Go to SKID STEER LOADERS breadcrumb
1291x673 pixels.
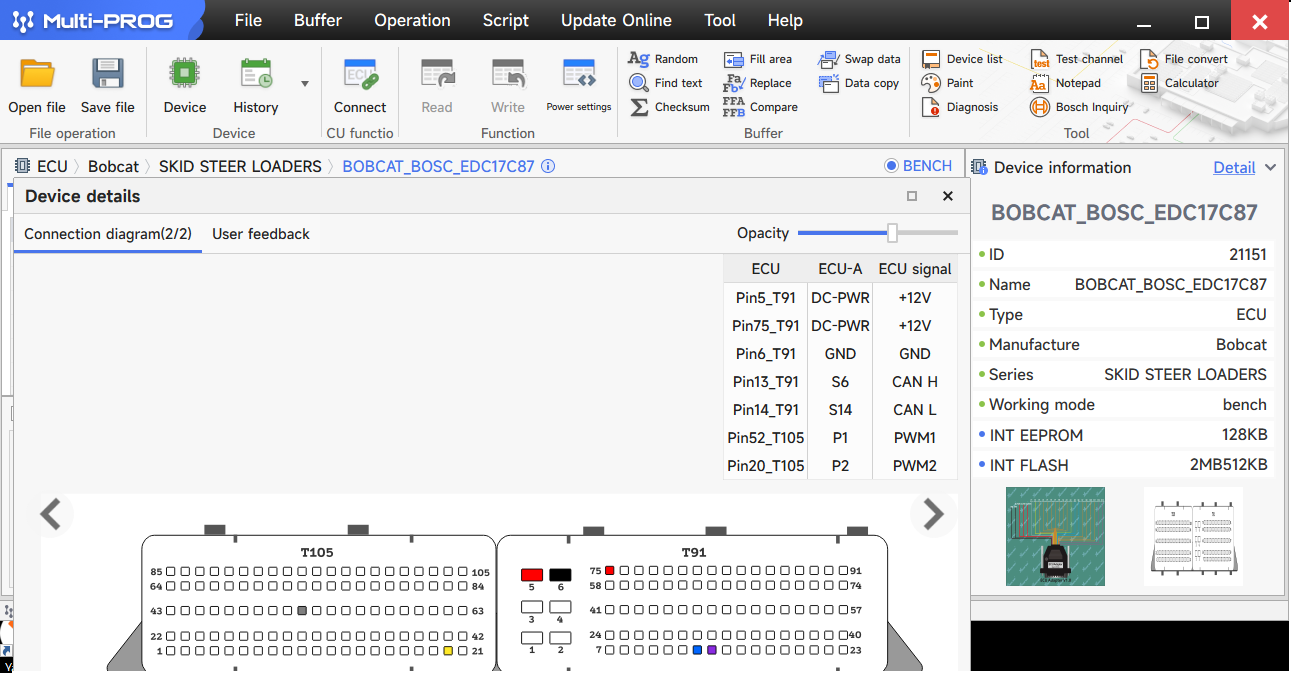click(x=240, y=167)
